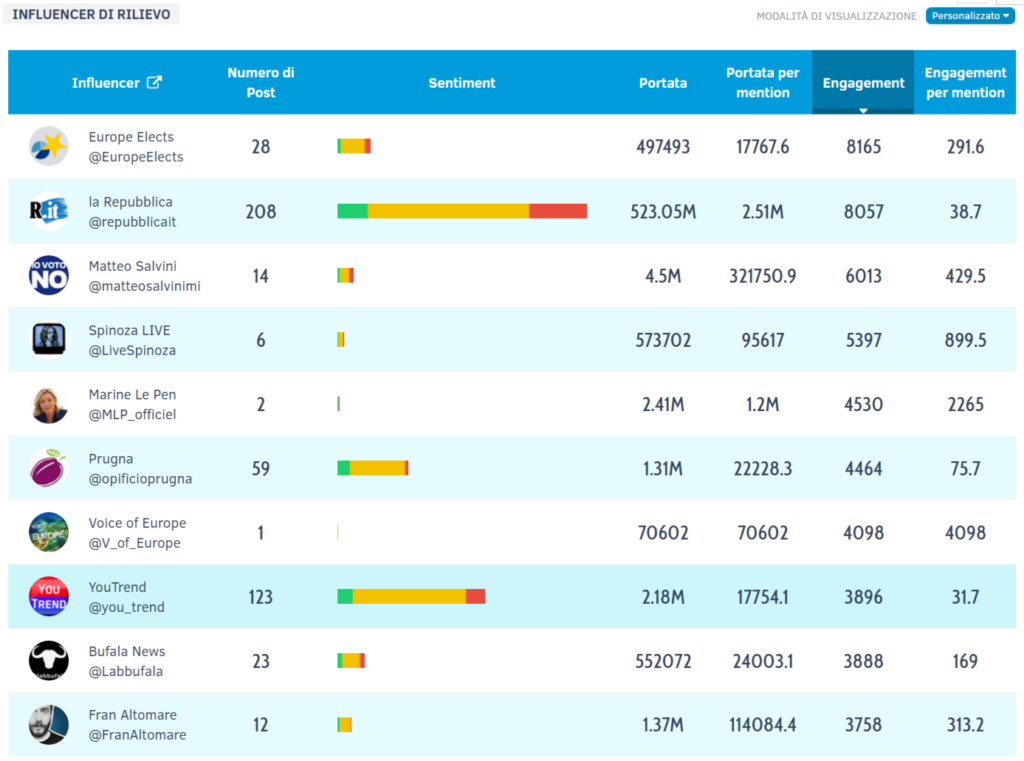This screenshot has width=1024, height=761.
Task: Select Portata per mention value 95617
Action: (x=763, y=340)
